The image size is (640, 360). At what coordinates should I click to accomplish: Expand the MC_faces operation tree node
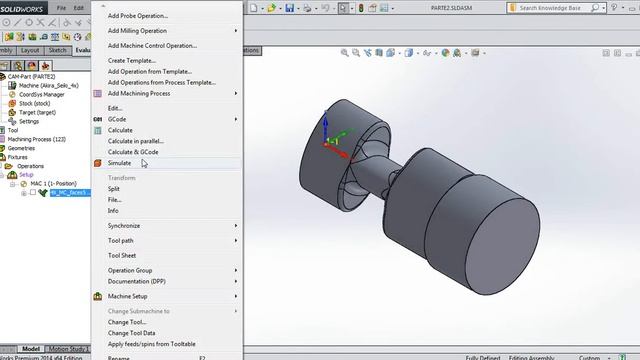coord(24,193)
